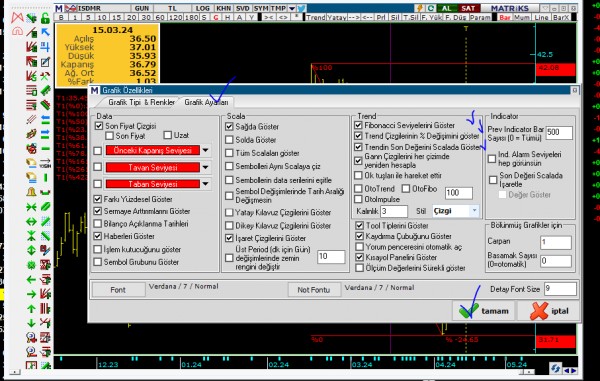Toggle Trendin Son Değerini Scalada Göster
This screenshot has height=381, width=600.
coord(358,147)
